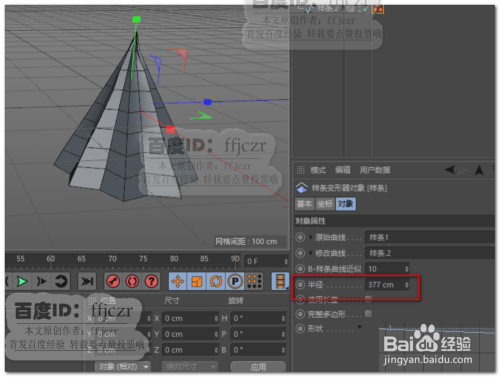Toggle position keyframing move arrows icon

coord(177,282)
